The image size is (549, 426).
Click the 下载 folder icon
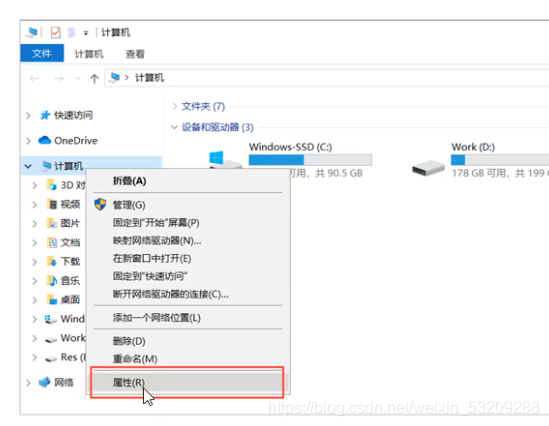[x=52, y=261]
